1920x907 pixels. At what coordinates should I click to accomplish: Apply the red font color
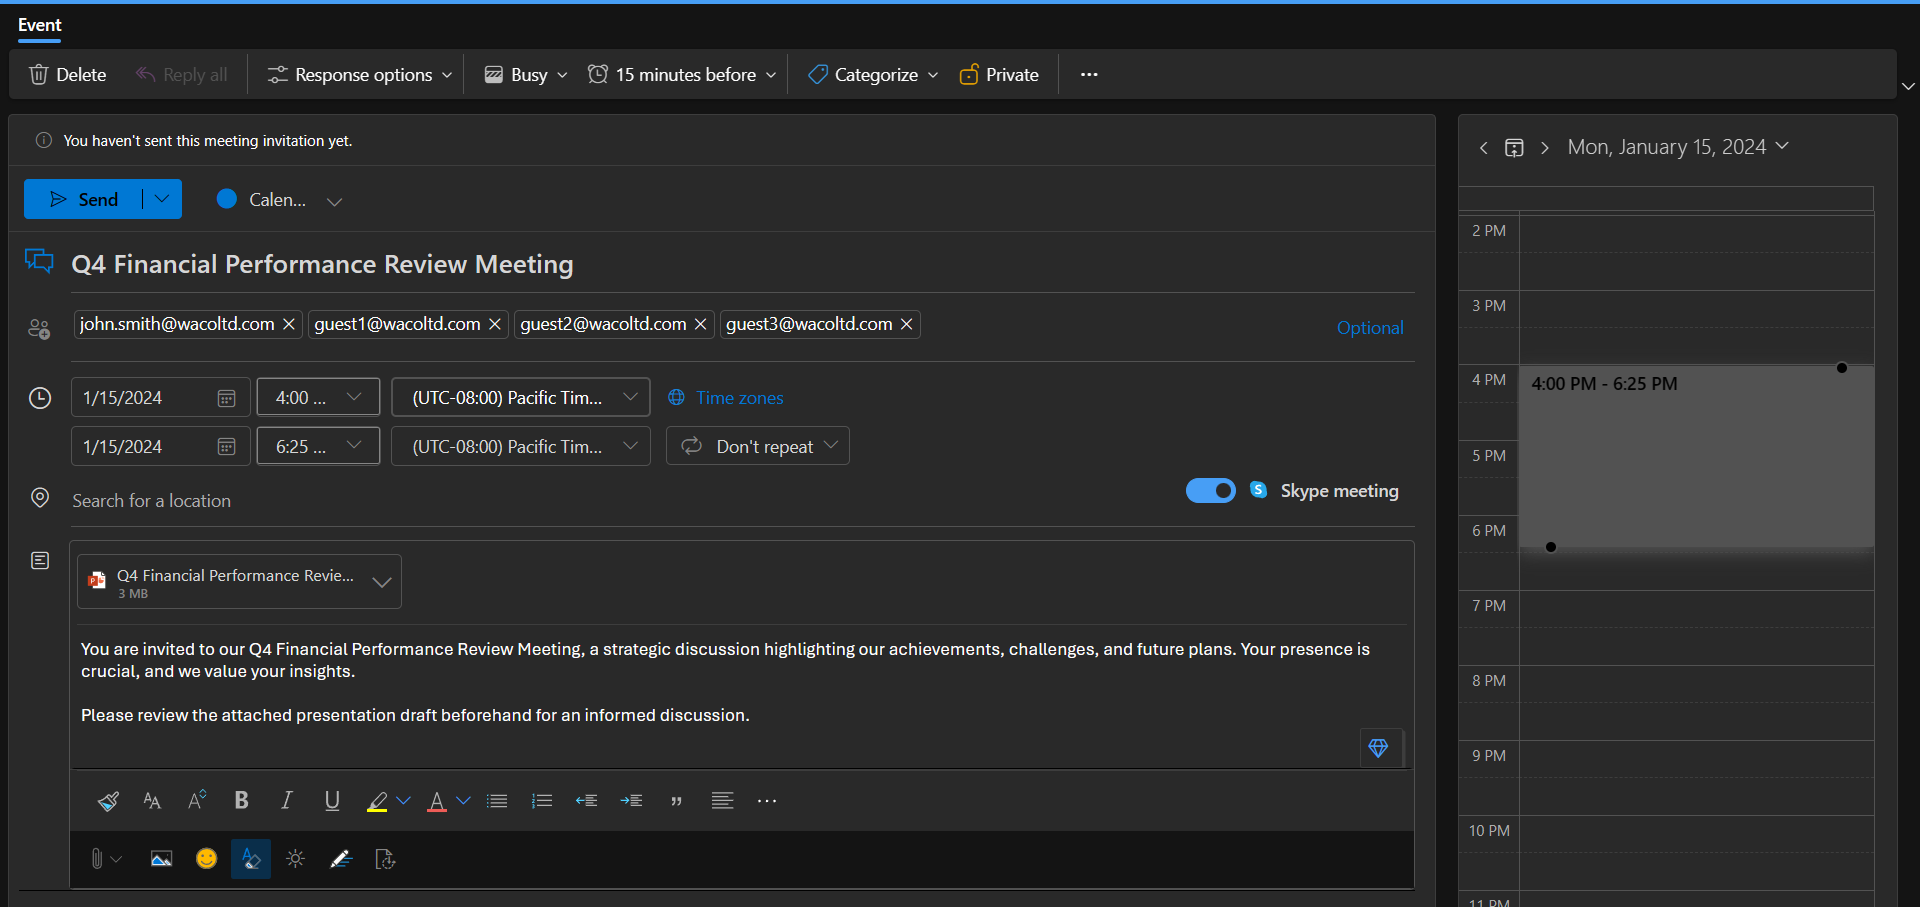[x=437, y=801]
